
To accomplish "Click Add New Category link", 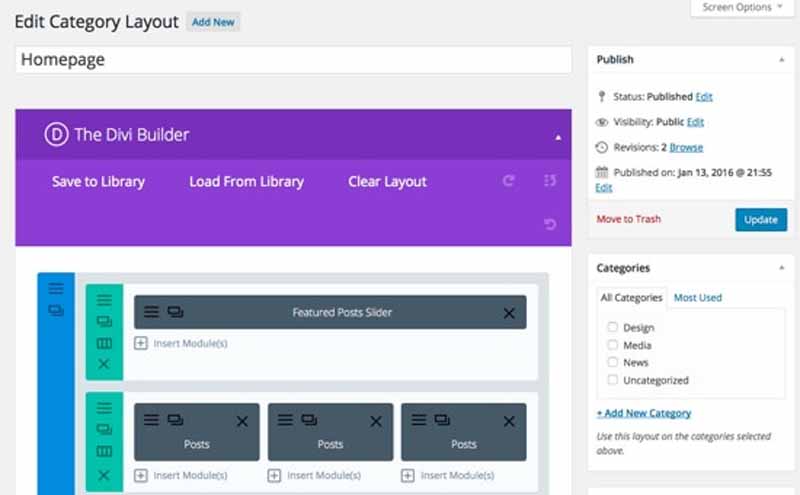I will (644, 413).
